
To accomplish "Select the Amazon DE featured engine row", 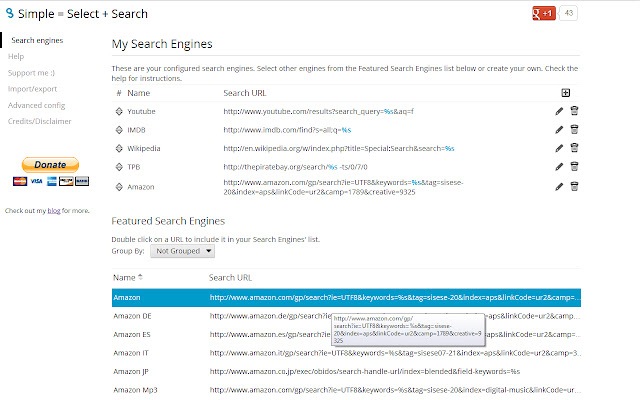I will pos(133,317).
